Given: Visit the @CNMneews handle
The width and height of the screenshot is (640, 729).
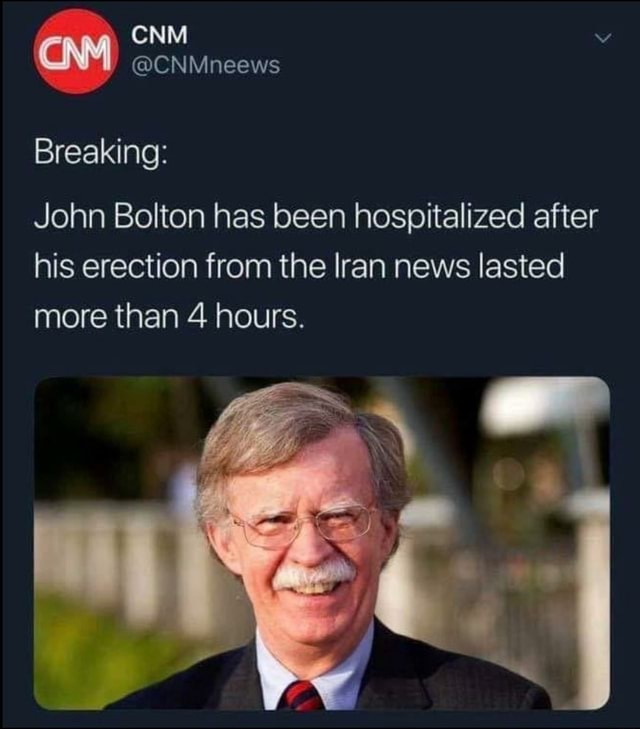Looking at the screenshot, I should 206,65.
